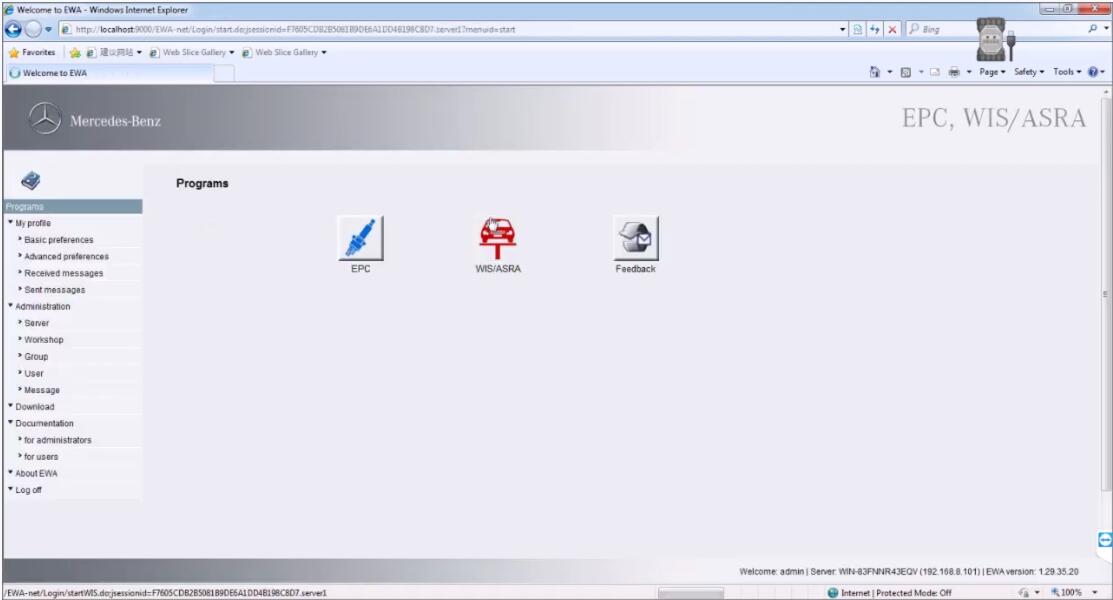
Task: Click the vertical page scrollbar
Action: tap(1105, 294)
